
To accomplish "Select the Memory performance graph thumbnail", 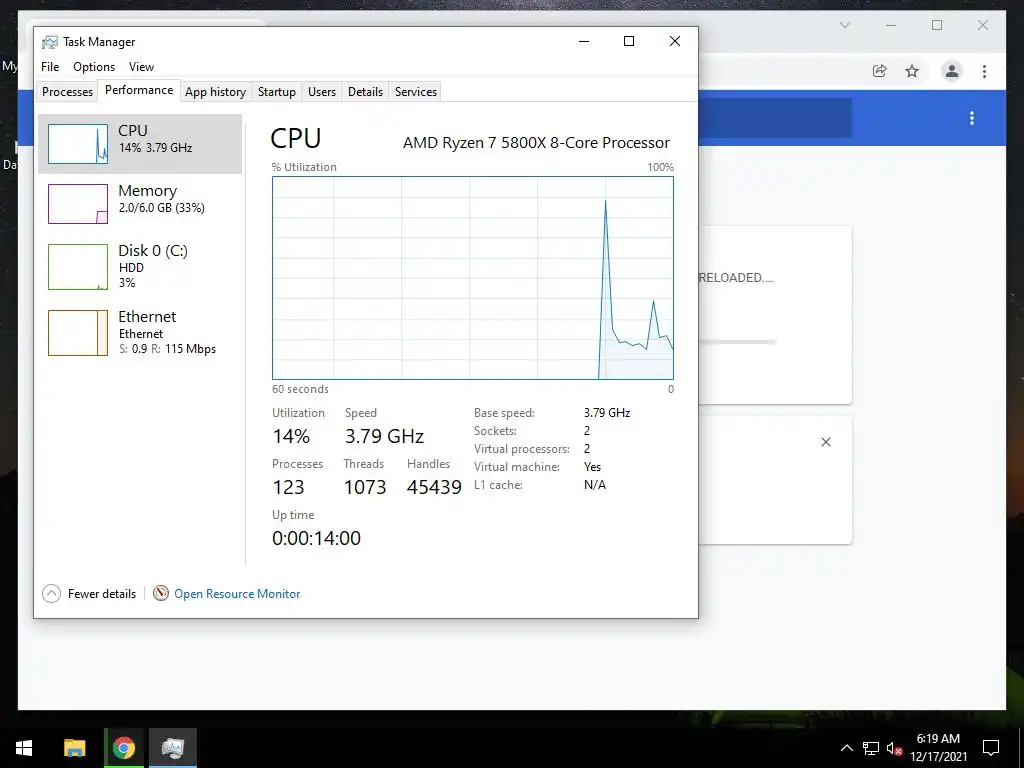I will (78, 204).
